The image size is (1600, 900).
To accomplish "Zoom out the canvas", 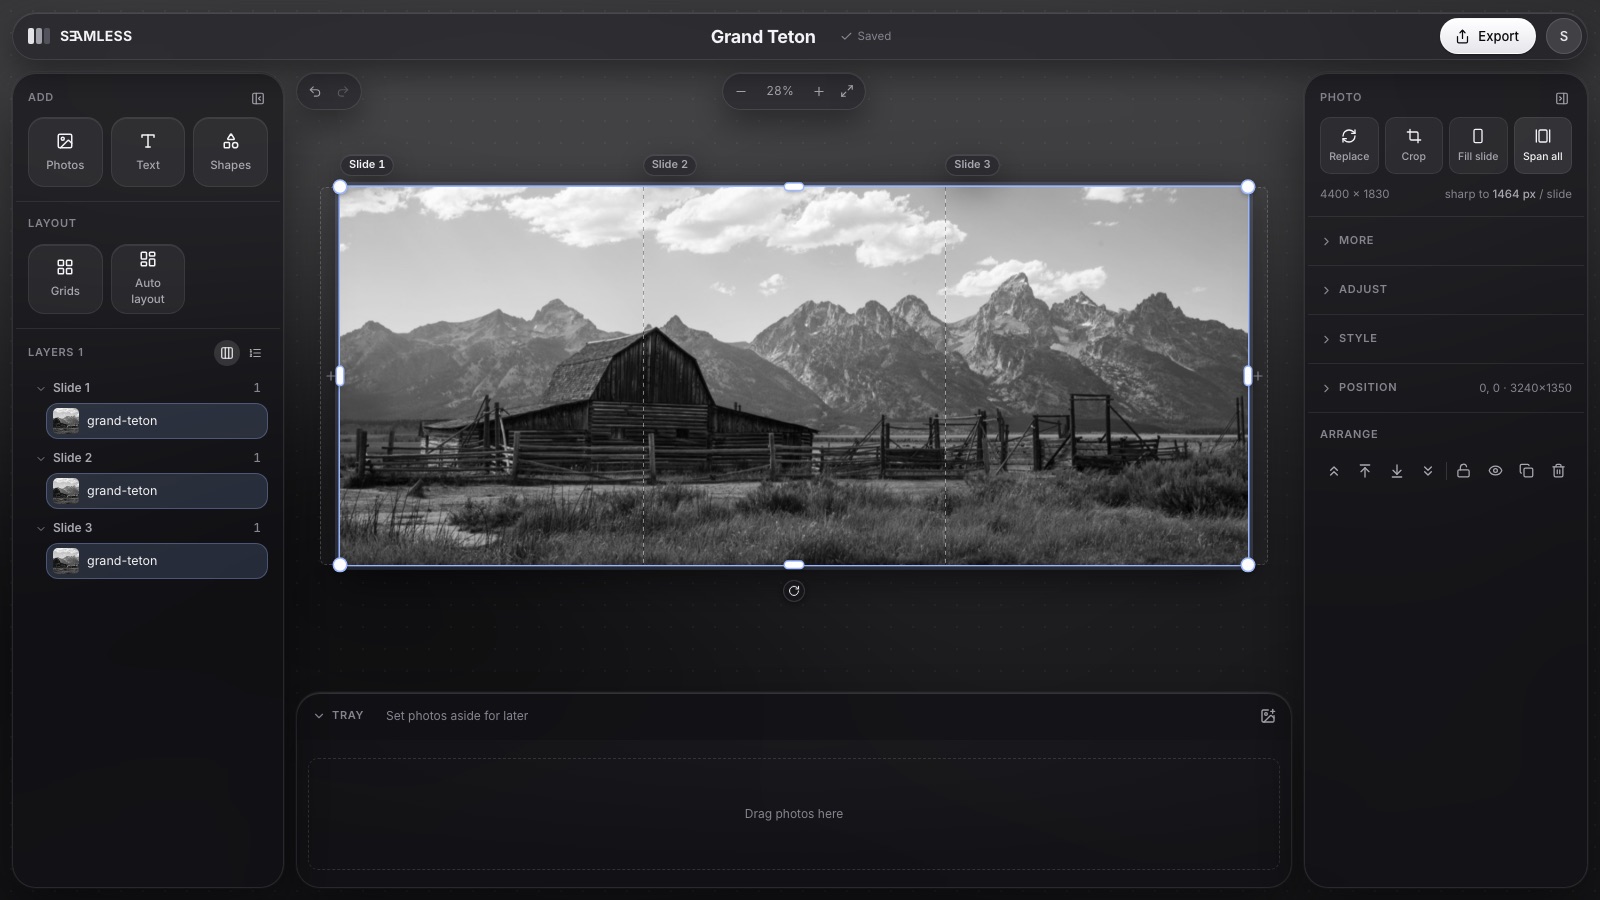I will tap(741, 91).
